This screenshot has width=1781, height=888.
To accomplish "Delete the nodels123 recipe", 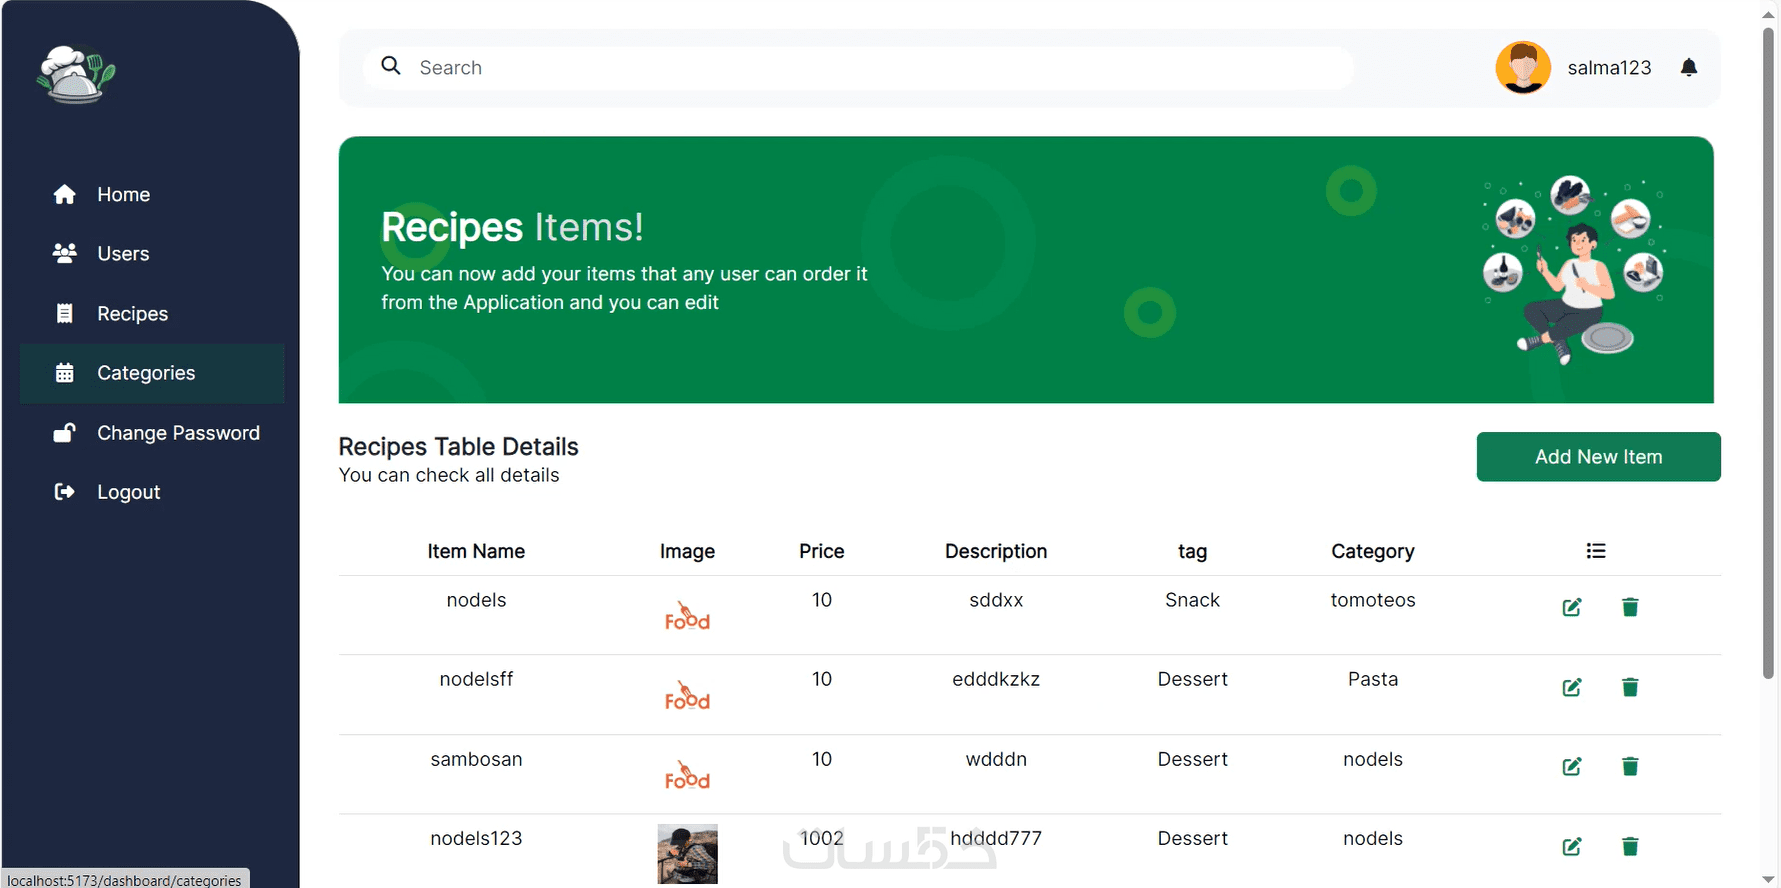I will 1630,846.
